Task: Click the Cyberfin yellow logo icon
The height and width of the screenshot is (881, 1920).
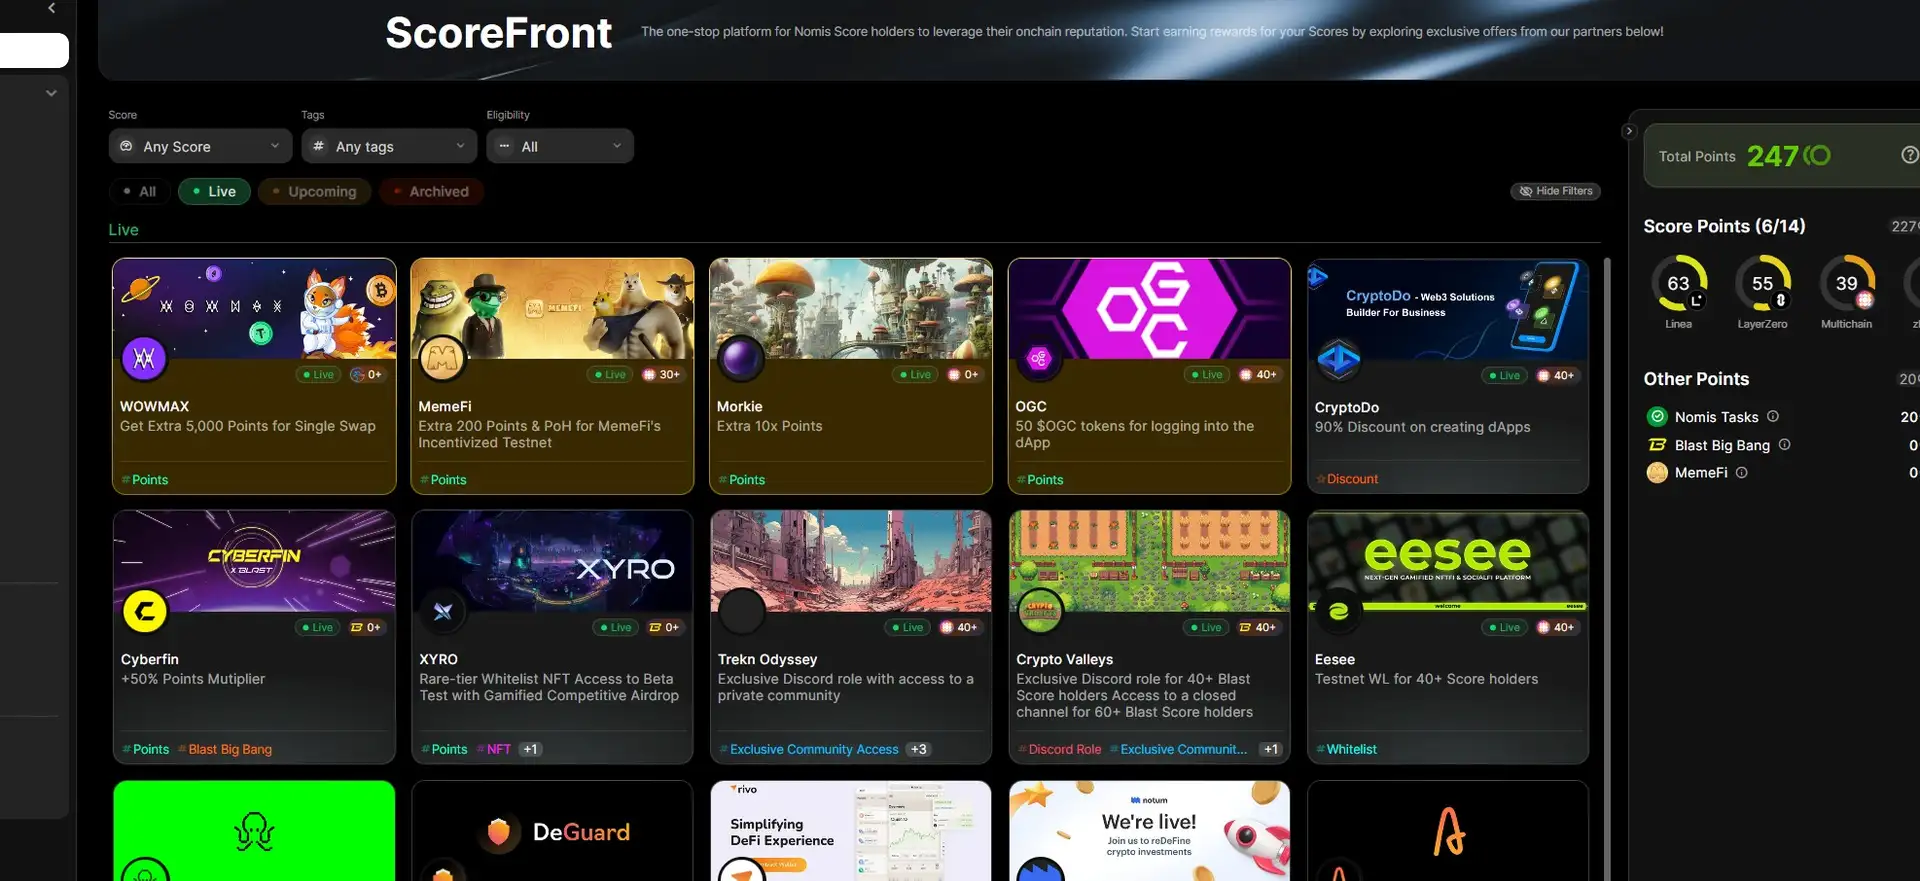Action: [x=145, y=611]
